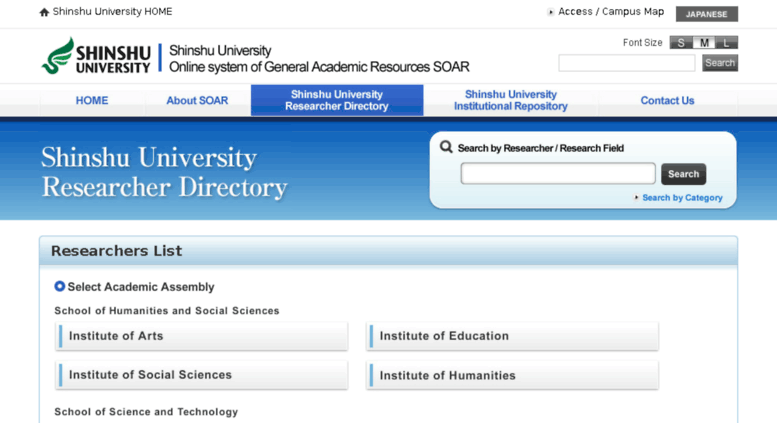Focus the researcher / research field search input

[x=558, y=174]
